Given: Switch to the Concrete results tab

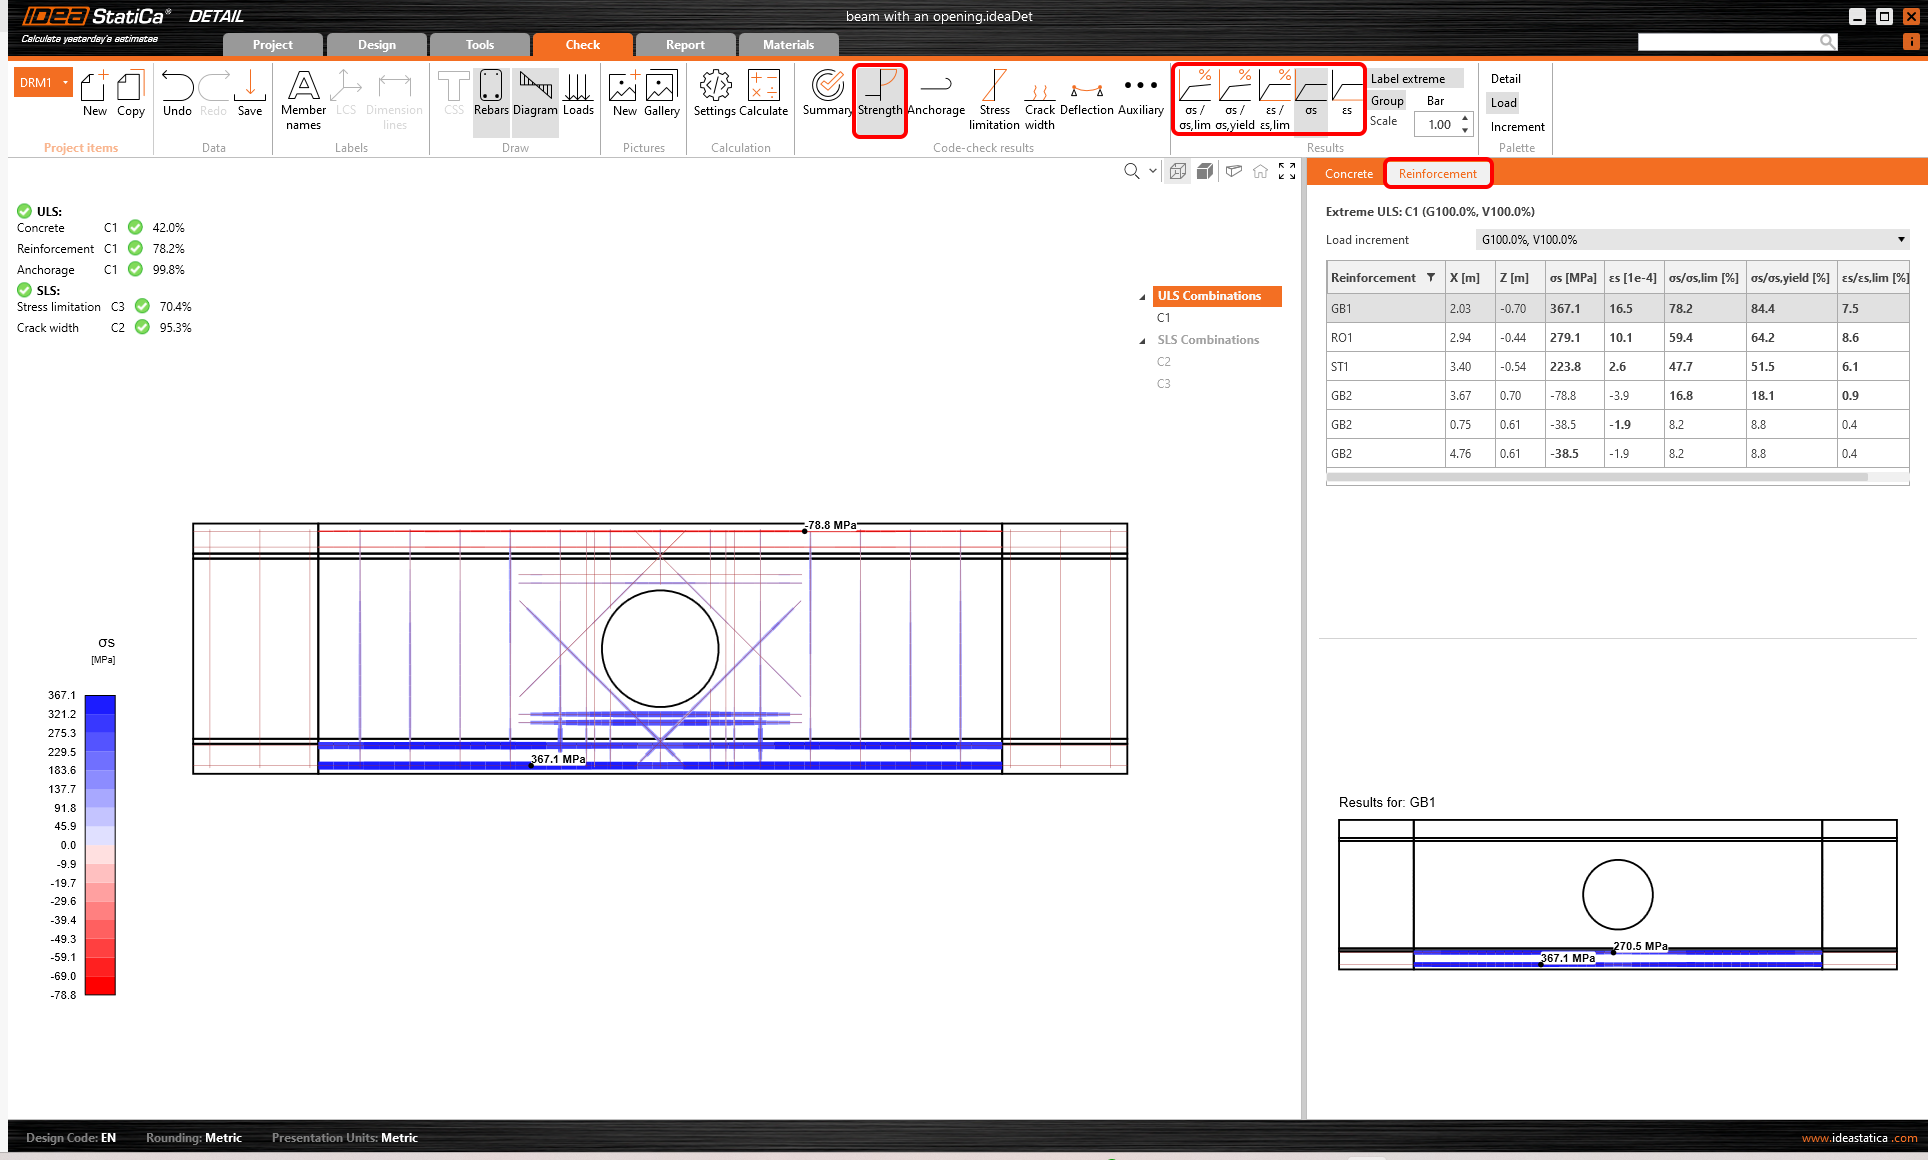Looking at the screenshot, I should point(1348,174).
